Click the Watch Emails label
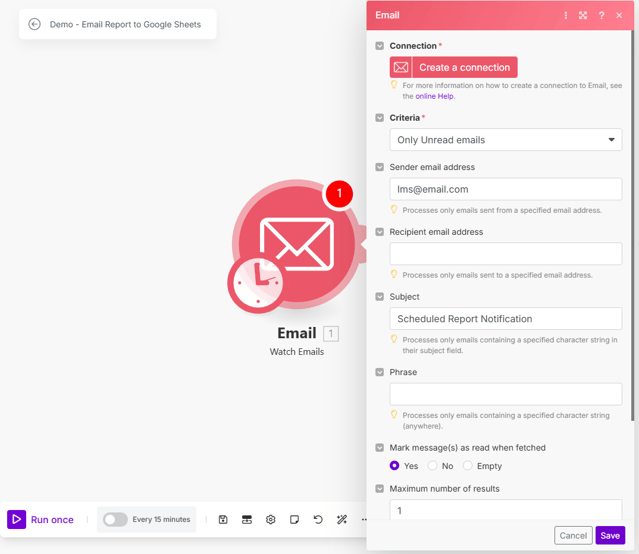The height and width of the screenshot is (554, 639). (x=297, y=352)
